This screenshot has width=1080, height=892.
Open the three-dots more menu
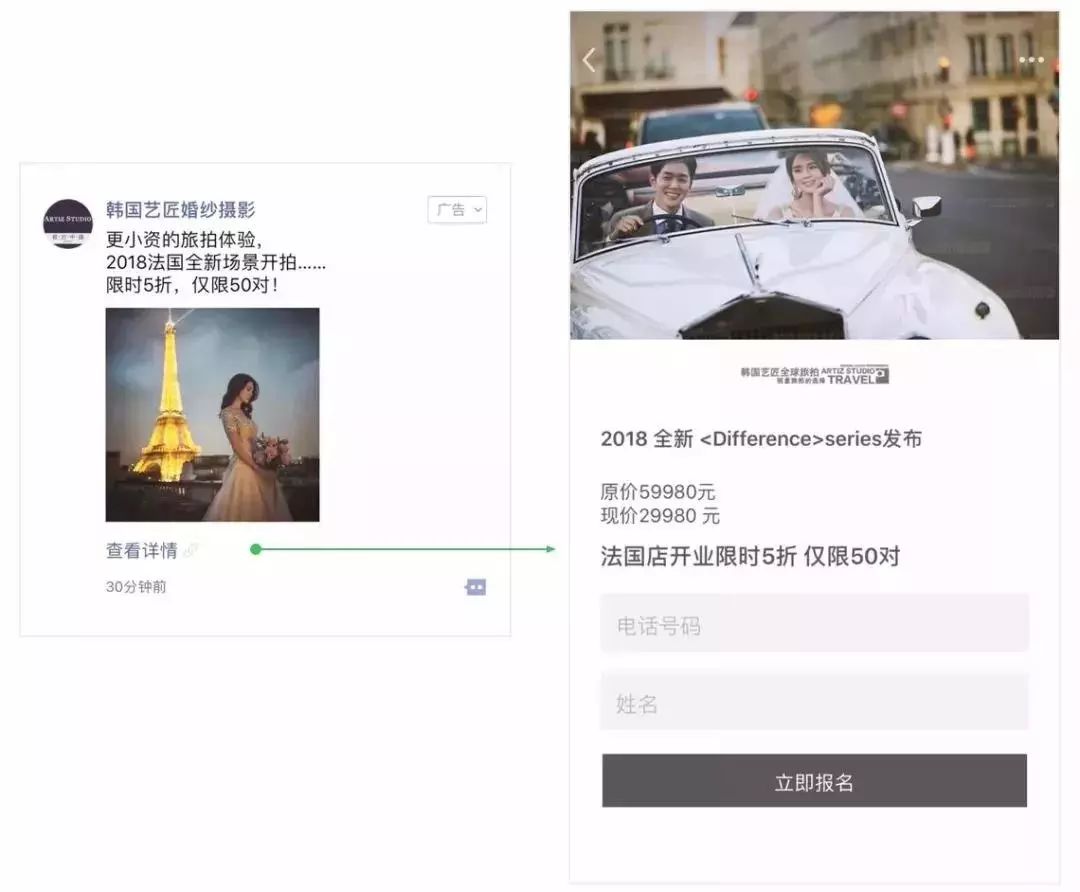click(x=1031, y=60)
